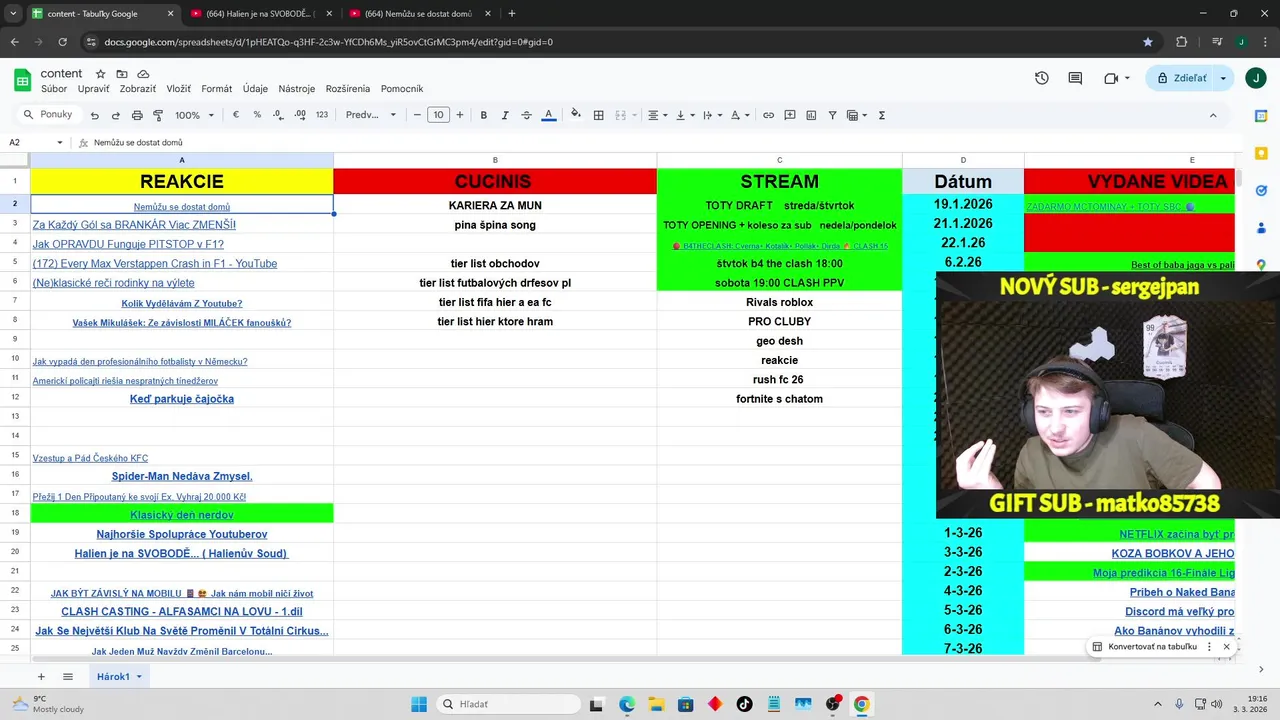Open the functions sigma menu

click(x=881, y=115)
